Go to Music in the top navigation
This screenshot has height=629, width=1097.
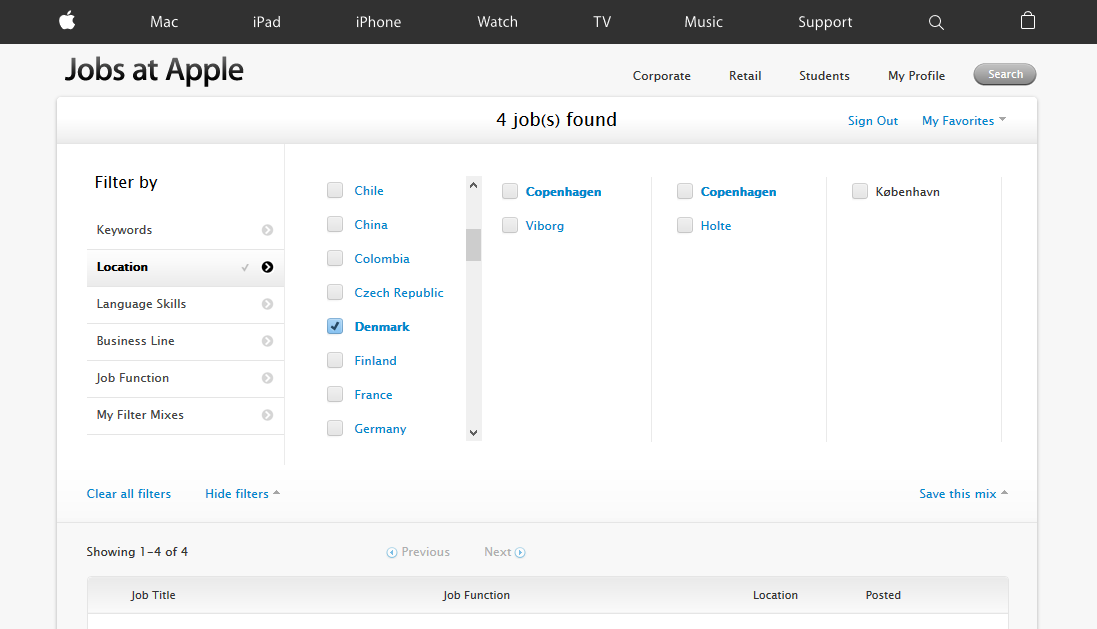(x=703, y=22)
